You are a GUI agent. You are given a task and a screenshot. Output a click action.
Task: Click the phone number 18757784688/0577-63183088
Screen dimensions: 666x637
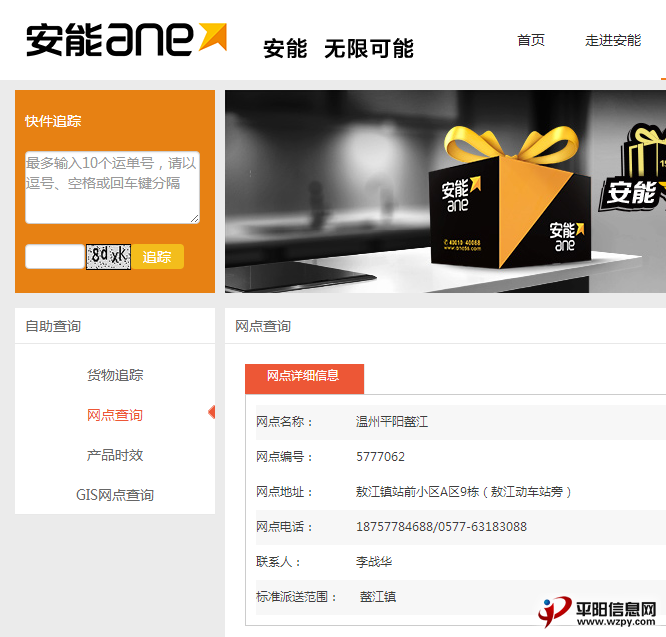[441, 527]
